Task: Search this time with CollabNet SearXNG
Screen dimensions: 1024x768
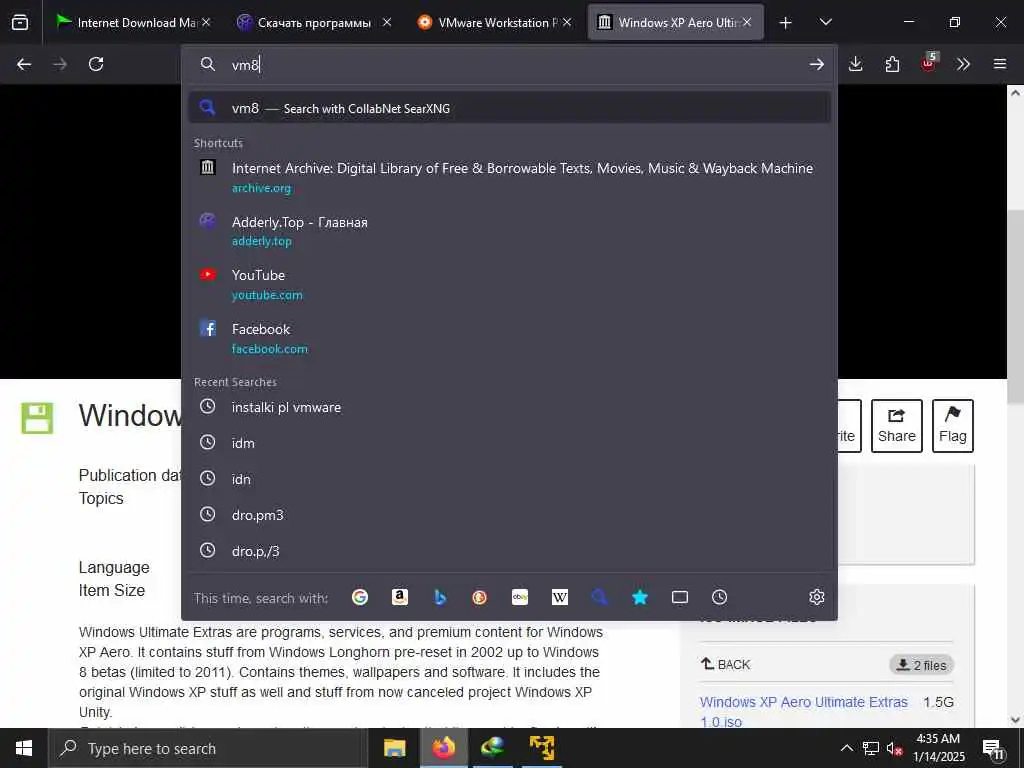Action: click(600, 597)
